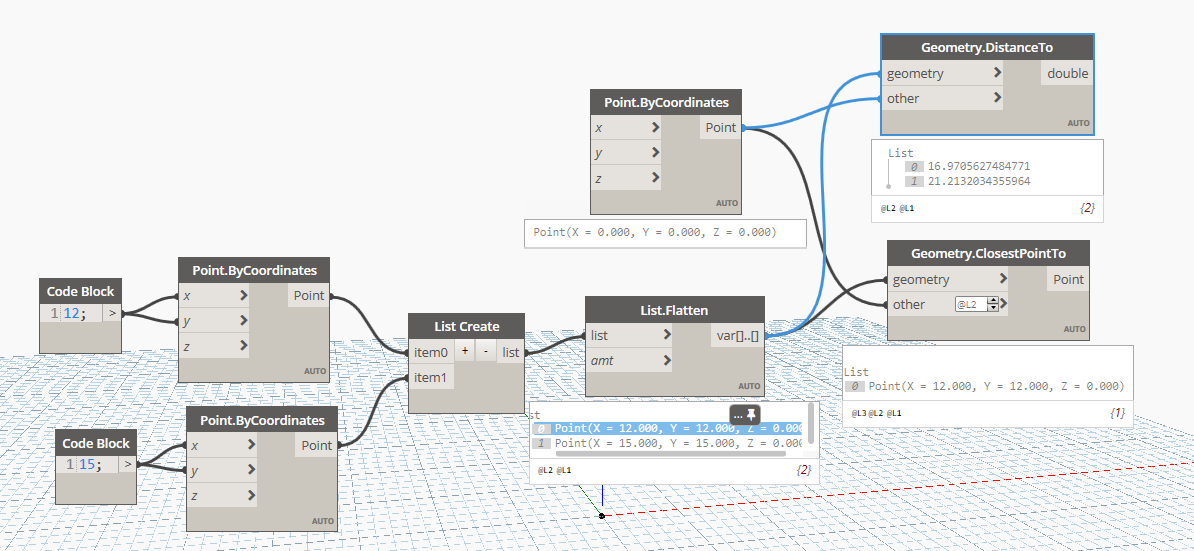This screenshot has width=1194, height=551.
Task: Click the ellipsis icon on List.Flatten preview
Action: pos(738,414)
